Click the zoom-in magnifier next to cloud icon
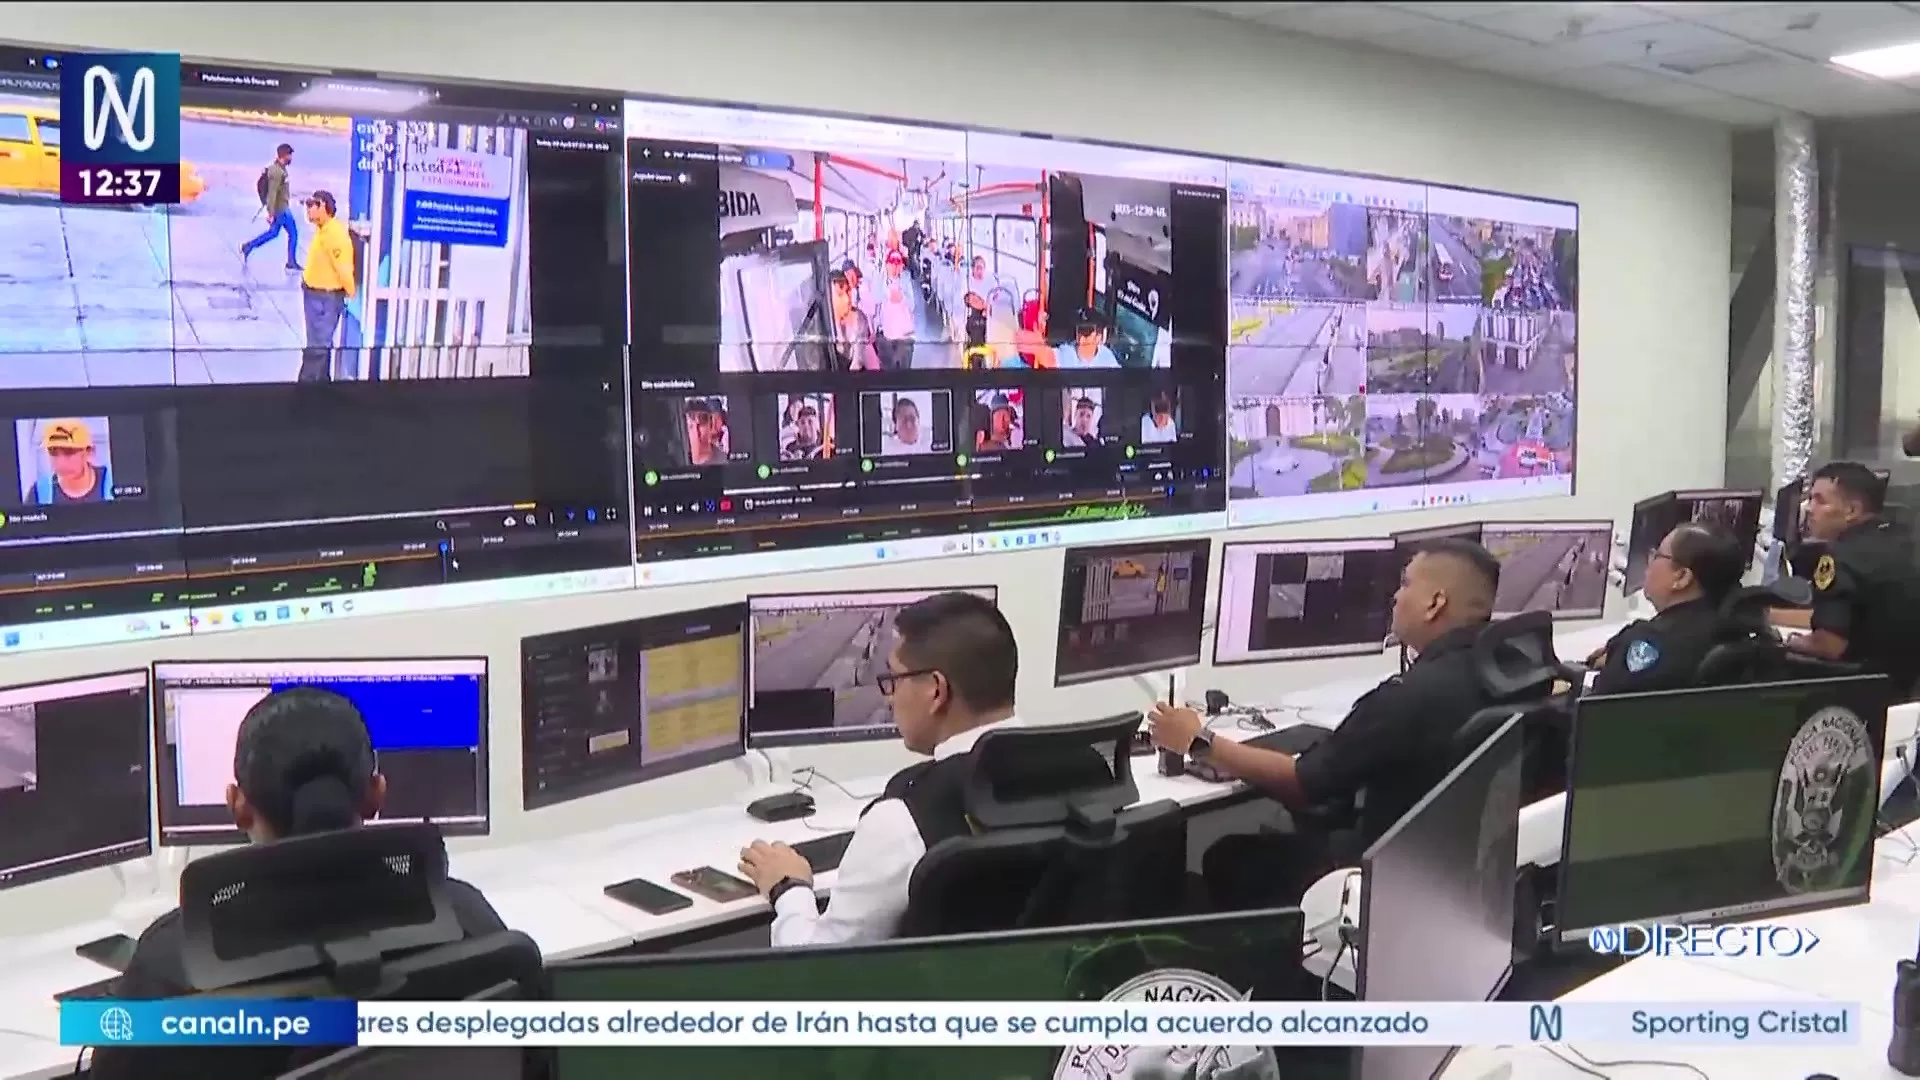The height and width of the screenshot is (1080, 1920). pos(531,520)
